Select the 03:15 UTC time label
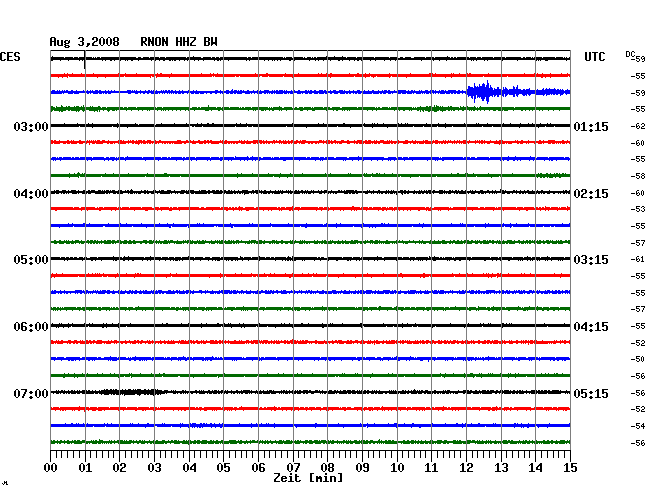This screenshot has width=650, height=494. click(x=591, y=260)
